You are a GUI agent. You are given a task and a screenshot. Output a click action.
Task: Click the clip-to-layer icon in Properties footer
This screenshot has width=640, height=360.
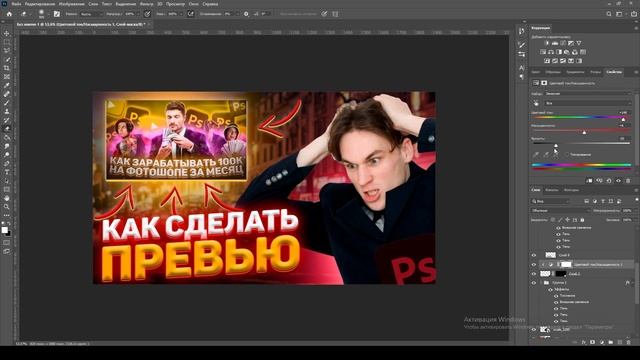click(x=589, y=180)
